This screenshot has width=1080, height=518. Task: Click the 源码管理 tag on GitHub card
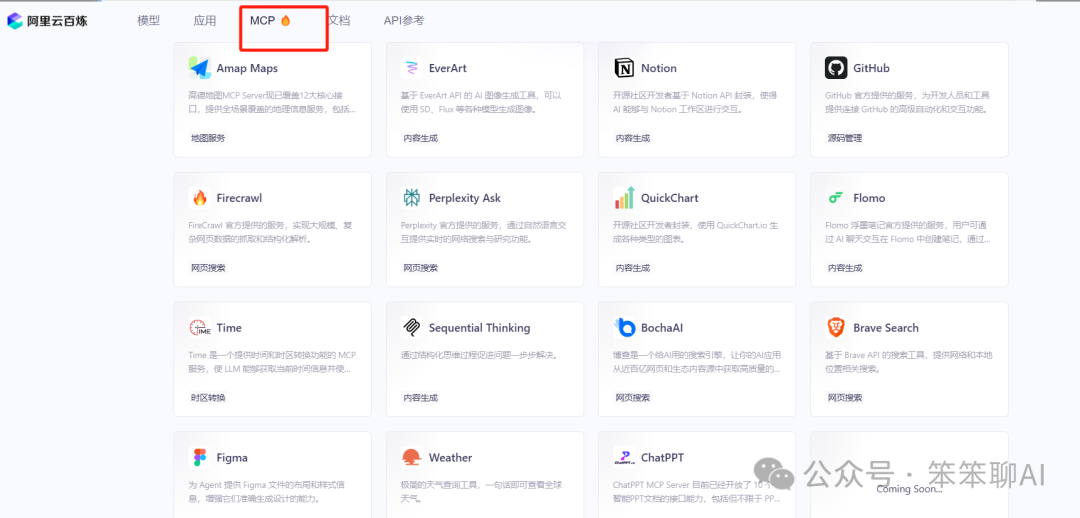[x=844, y=138]
